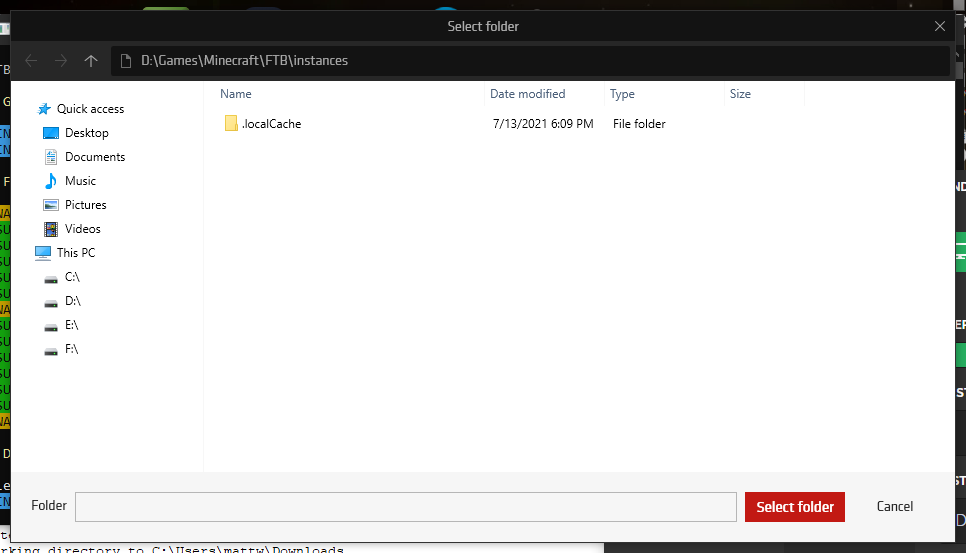Select the .localCache folder

pos(272,124)
